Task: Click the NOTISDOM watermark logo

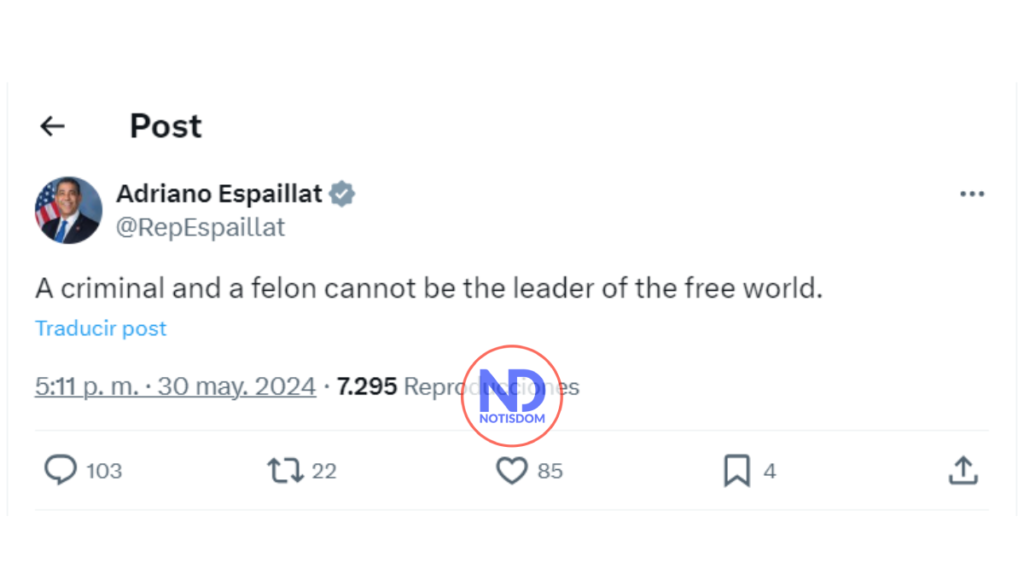Action: pos(512,394)
